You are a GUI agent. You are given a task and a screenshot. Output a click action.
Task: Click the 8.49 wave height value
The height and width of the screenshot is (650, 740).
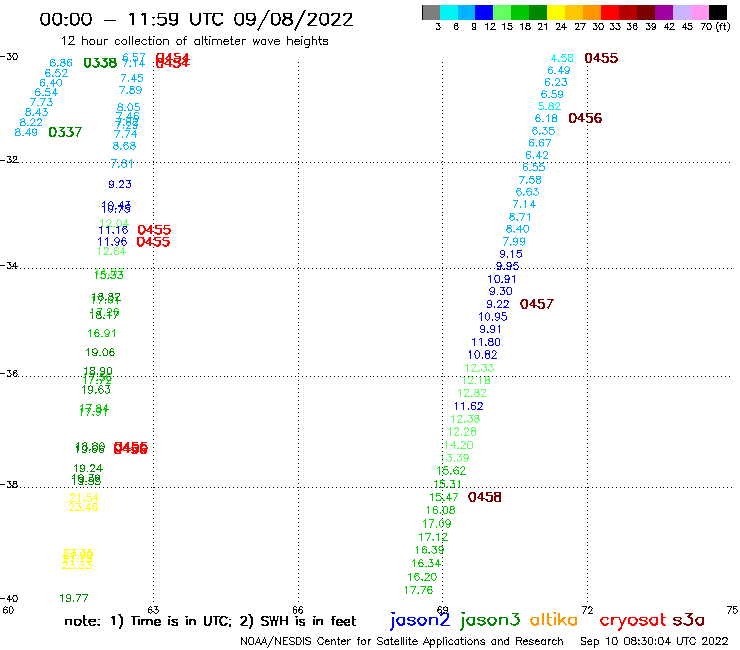26,132
